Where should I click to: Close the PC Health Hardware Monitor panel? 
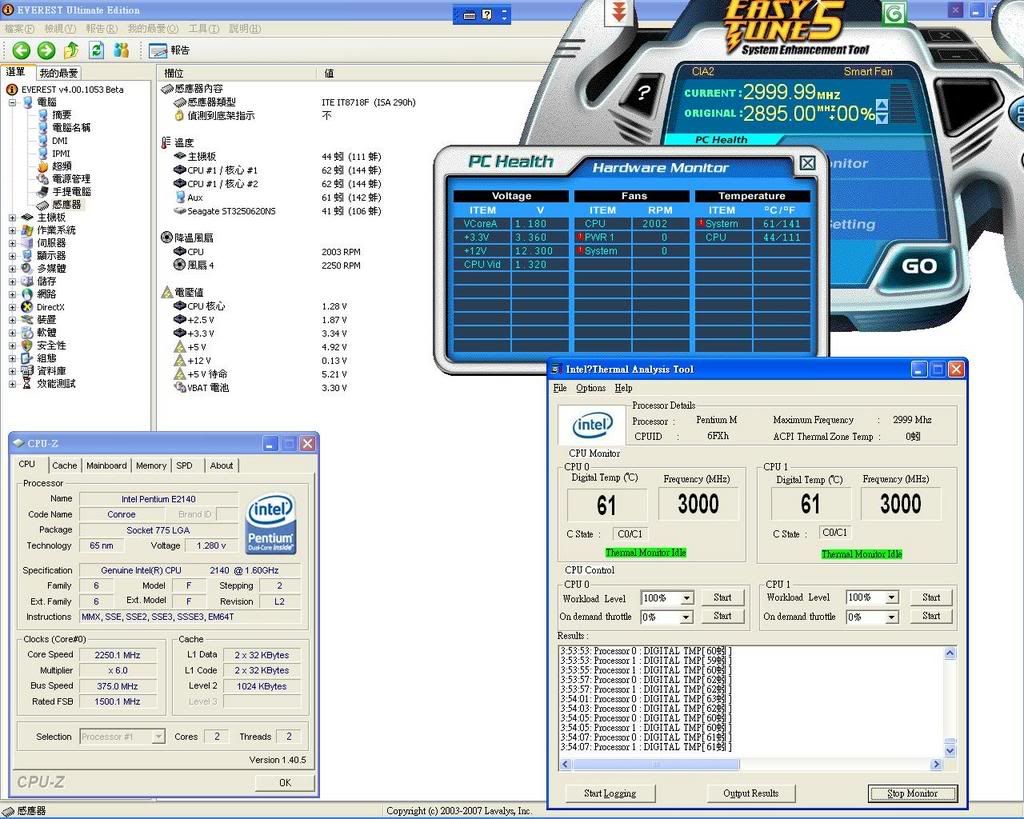click(807, 163)
